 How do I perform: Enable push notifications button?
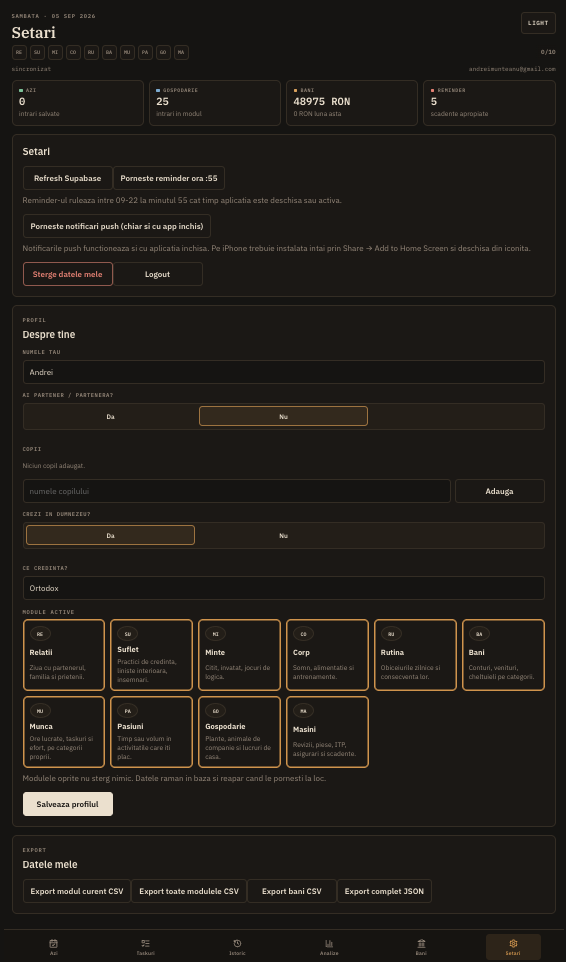[117, 226]
